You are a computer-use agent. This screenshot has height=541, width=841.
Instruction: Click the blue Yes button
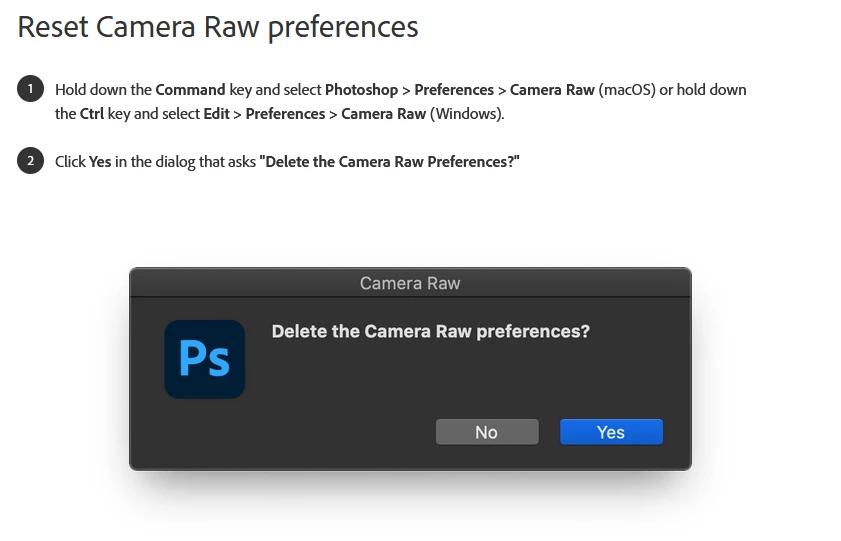coord(611,432)
